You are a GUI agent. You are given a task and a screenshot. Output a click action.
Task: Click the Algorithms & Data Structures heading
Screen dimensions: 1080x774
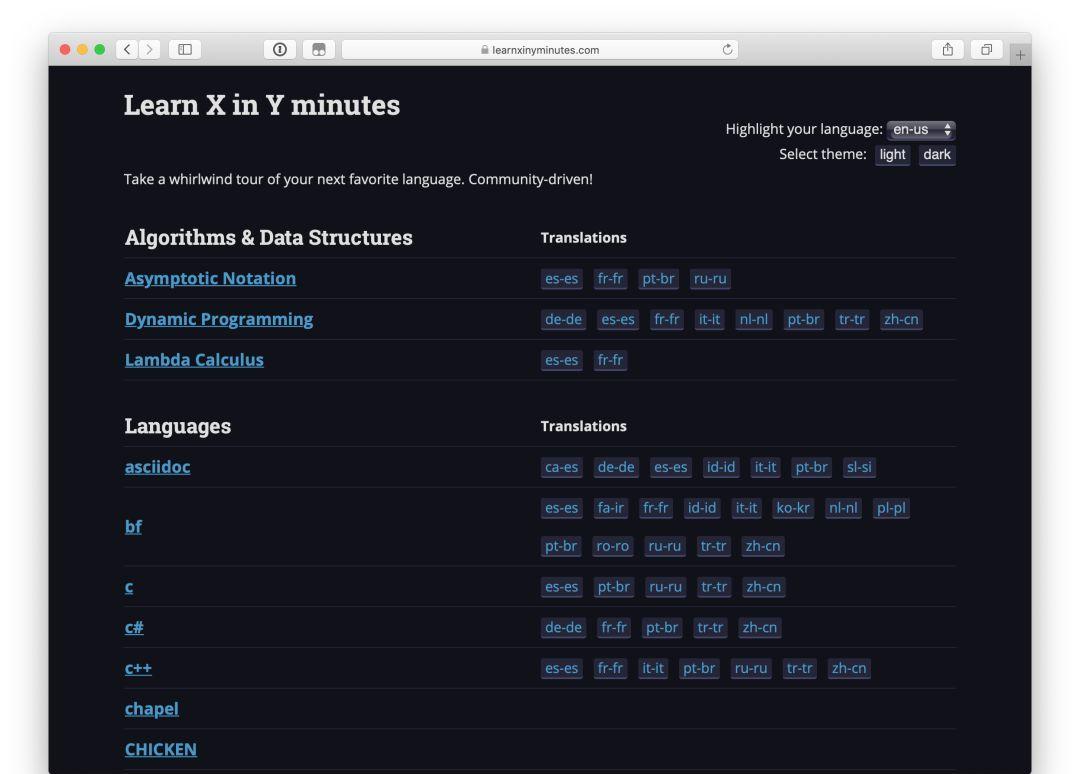[269, 238]
